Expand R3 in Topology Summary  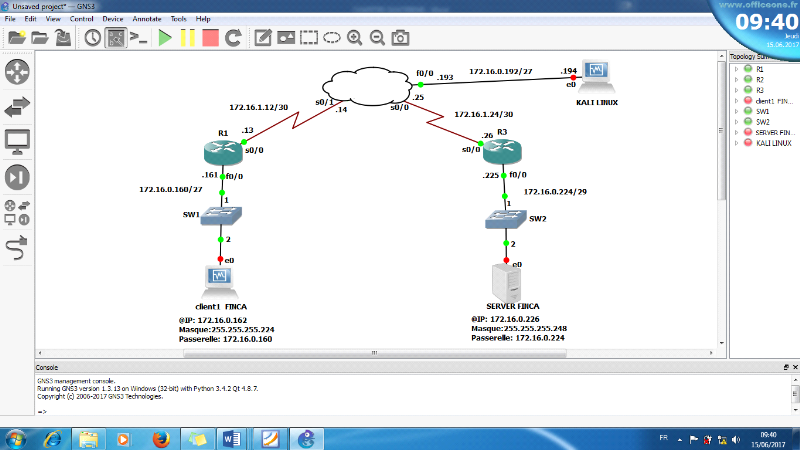click(x=736, y=90)
